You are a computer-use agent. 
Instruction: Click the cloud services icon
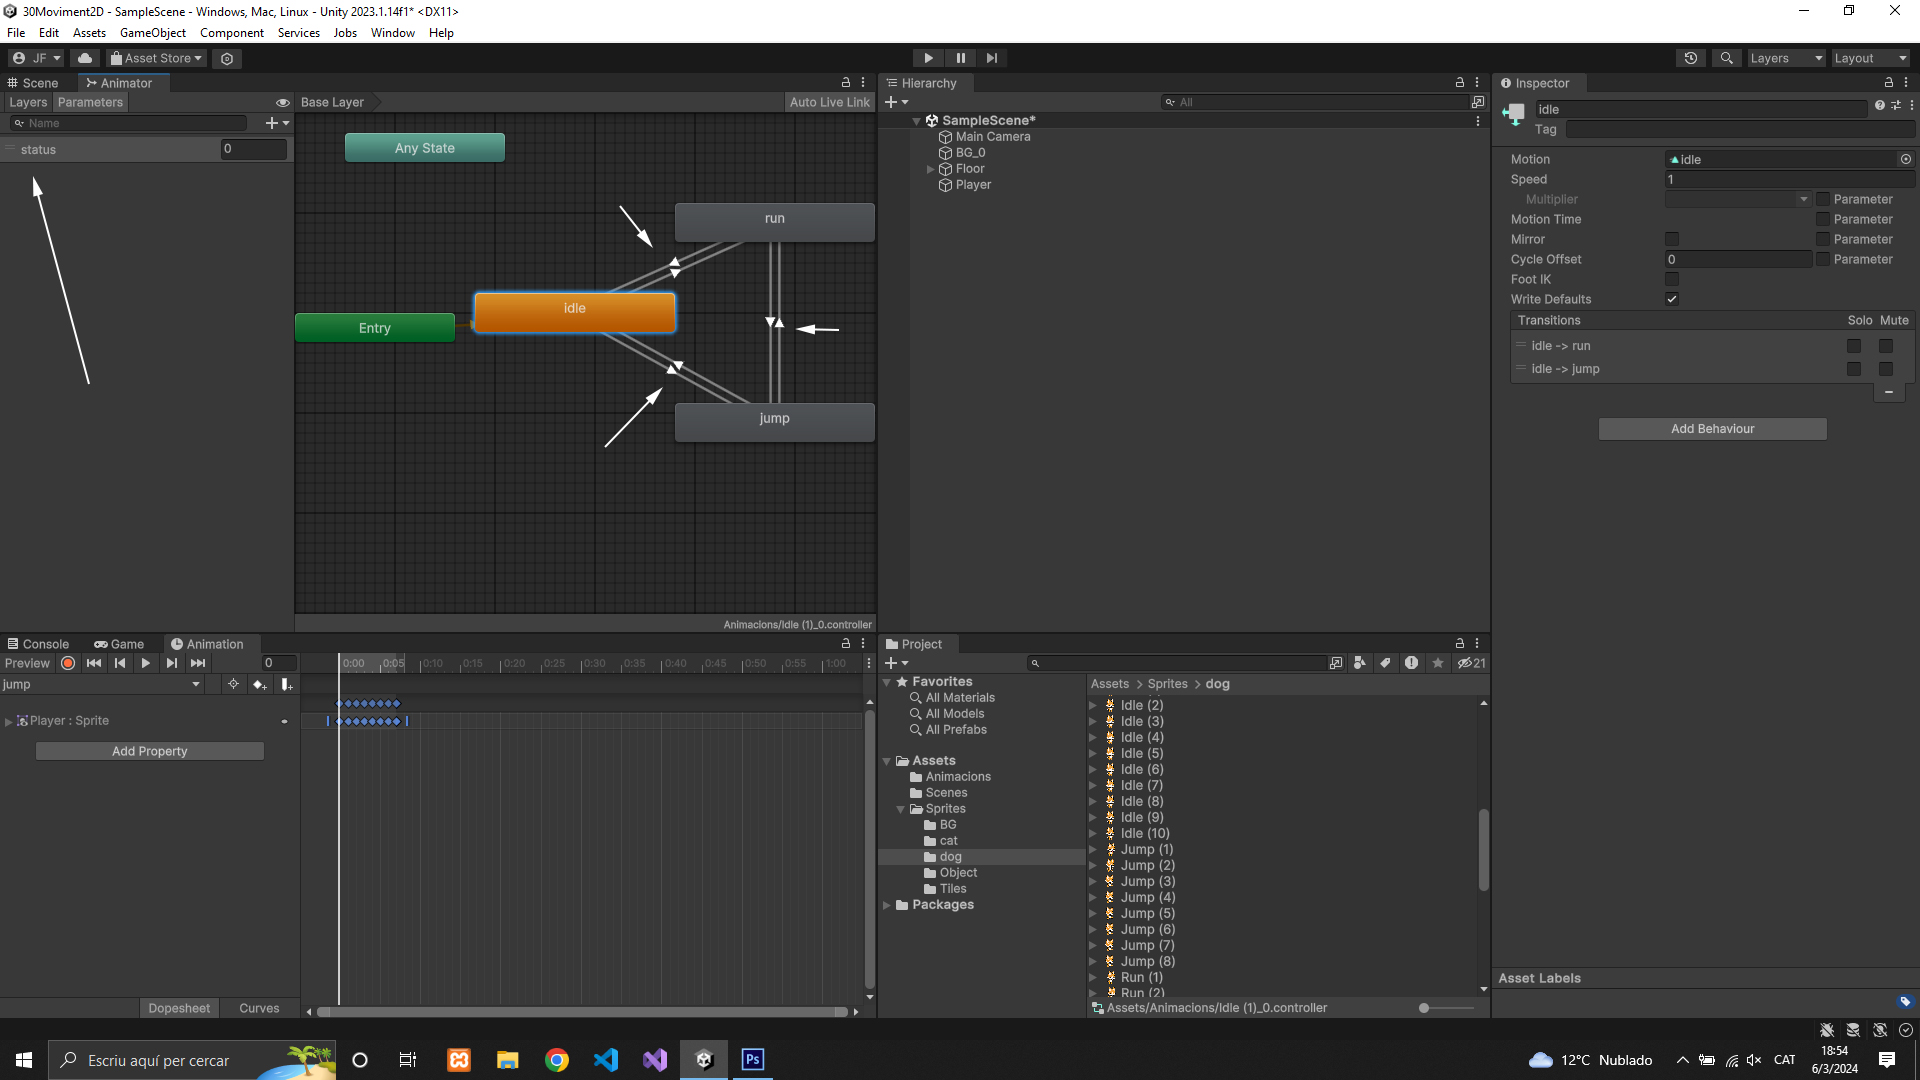(85, 58)
